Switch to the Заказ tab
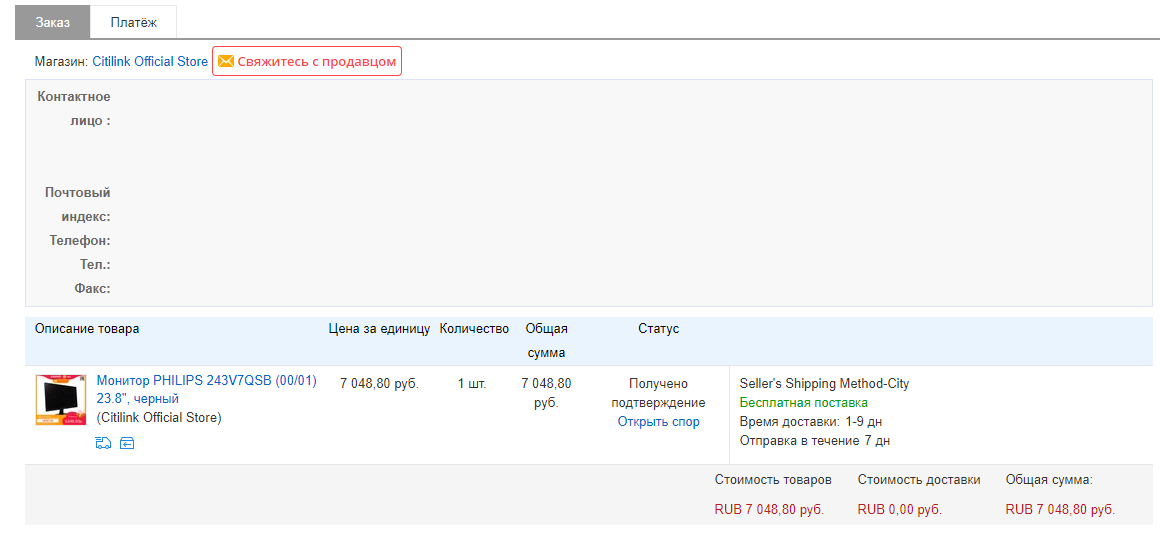Image resolution: width=1160 pixels, height=536 pixels. 53,22
